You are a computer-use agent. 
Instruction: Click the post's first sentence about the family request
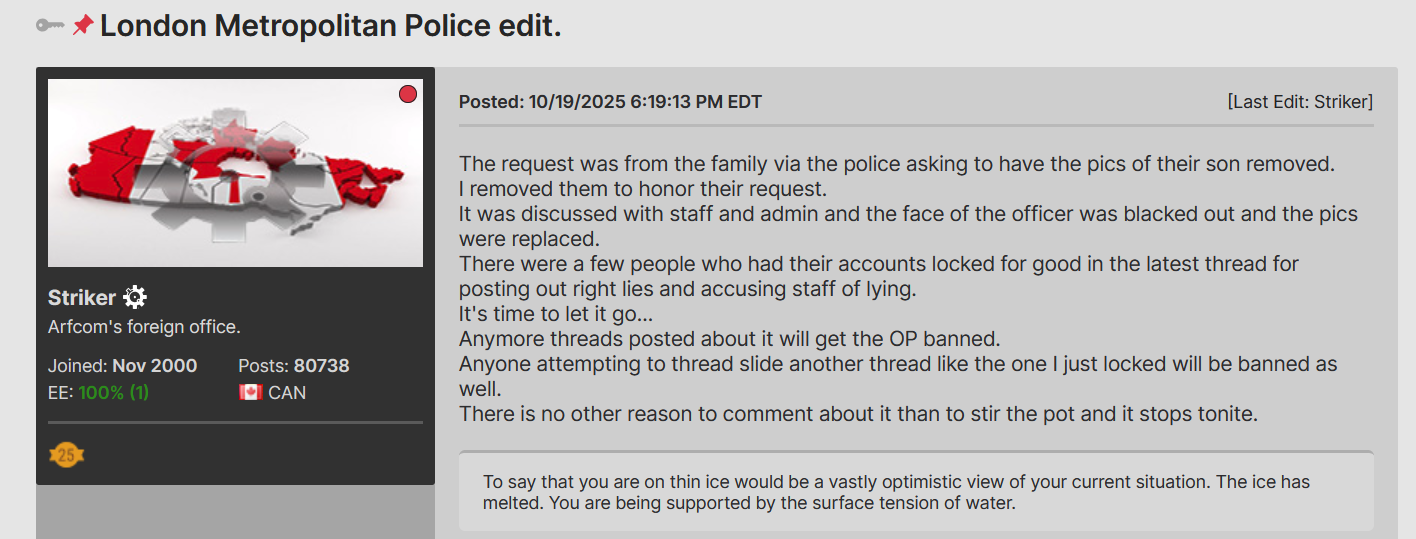[897, 164]
